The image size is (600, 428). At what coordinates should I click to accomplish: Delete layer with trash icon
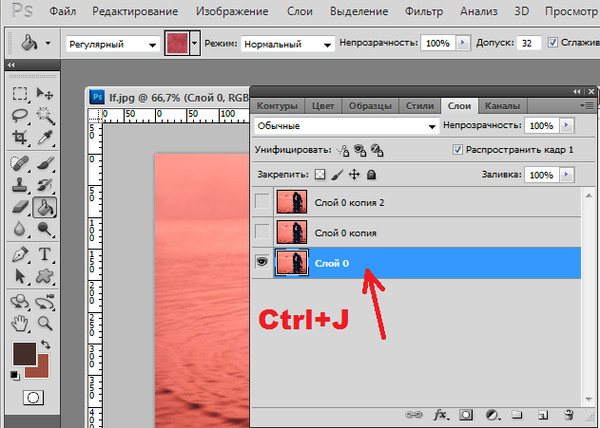(x=569, y=415)
